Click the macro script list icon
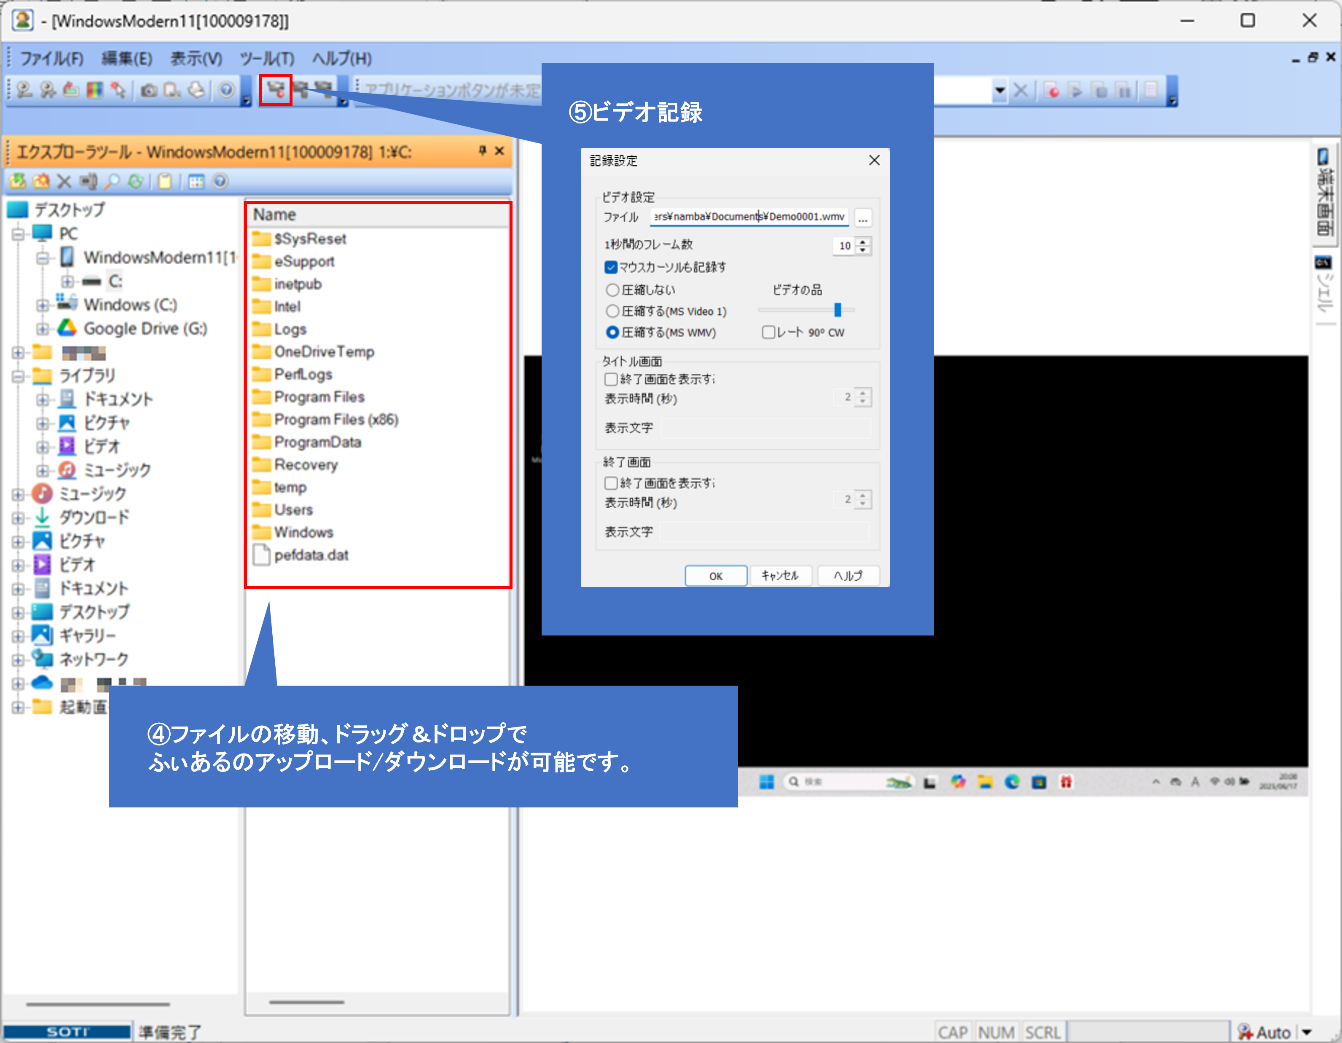 tap(1151, 91)
